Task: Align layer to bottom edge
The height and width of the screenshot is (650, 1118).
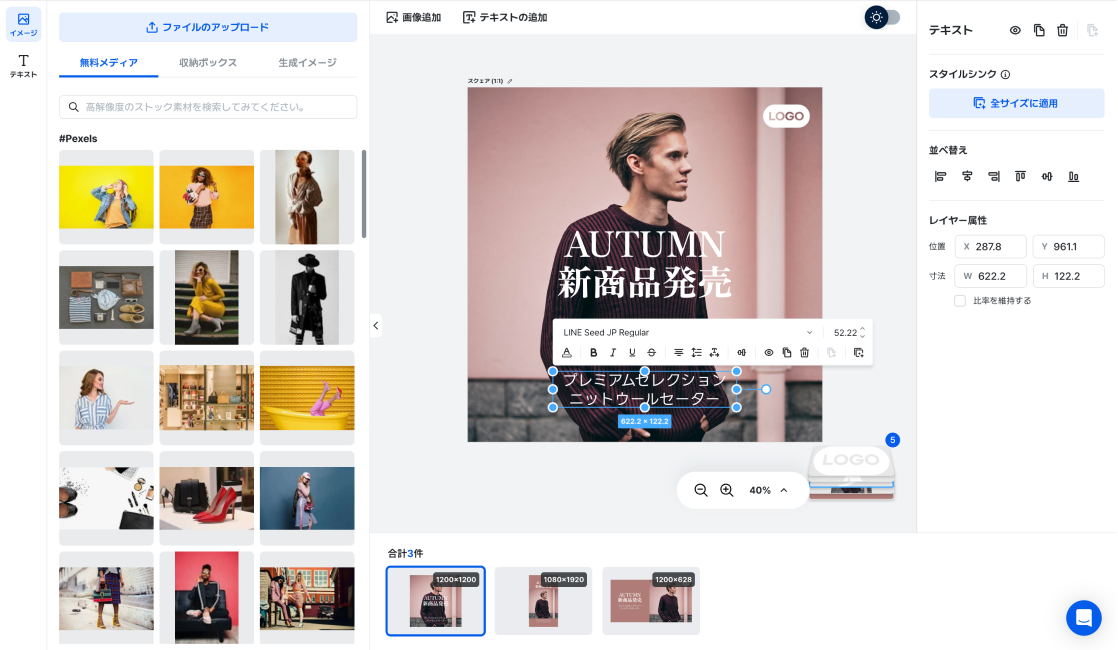Action: coord(1073,176)
